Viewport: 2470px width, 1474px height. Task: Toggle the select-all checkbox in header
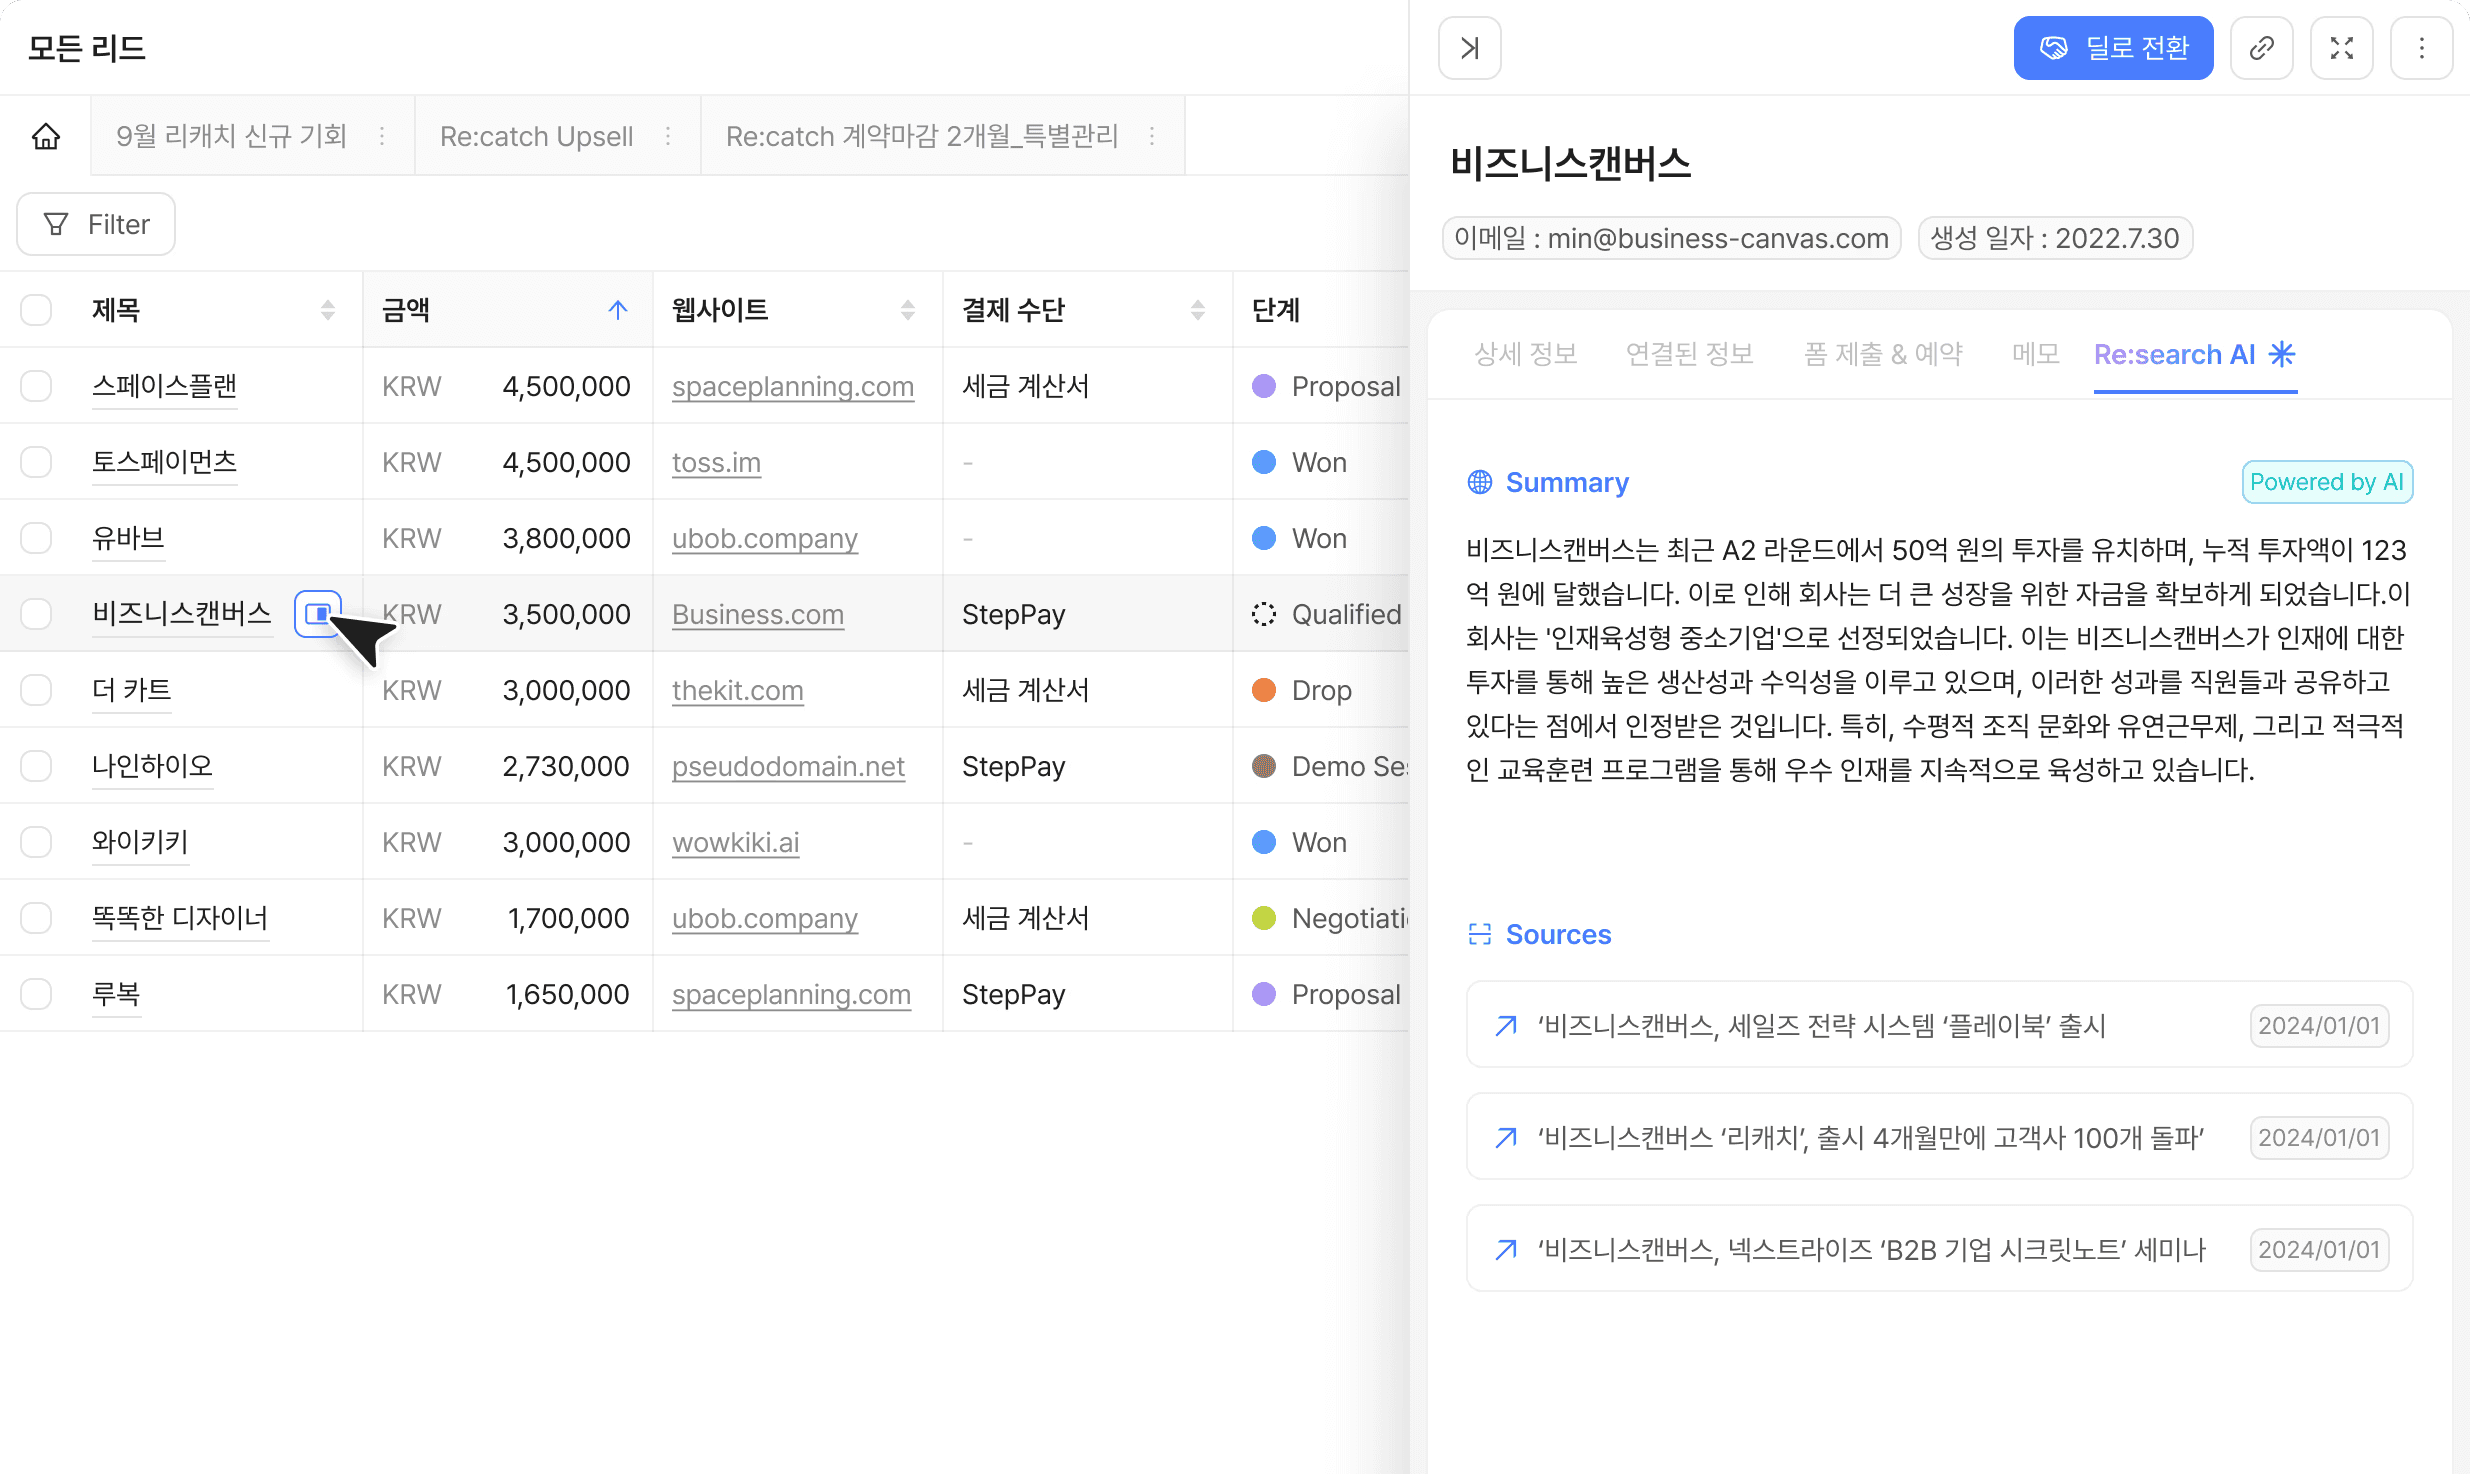pos(36,310)
